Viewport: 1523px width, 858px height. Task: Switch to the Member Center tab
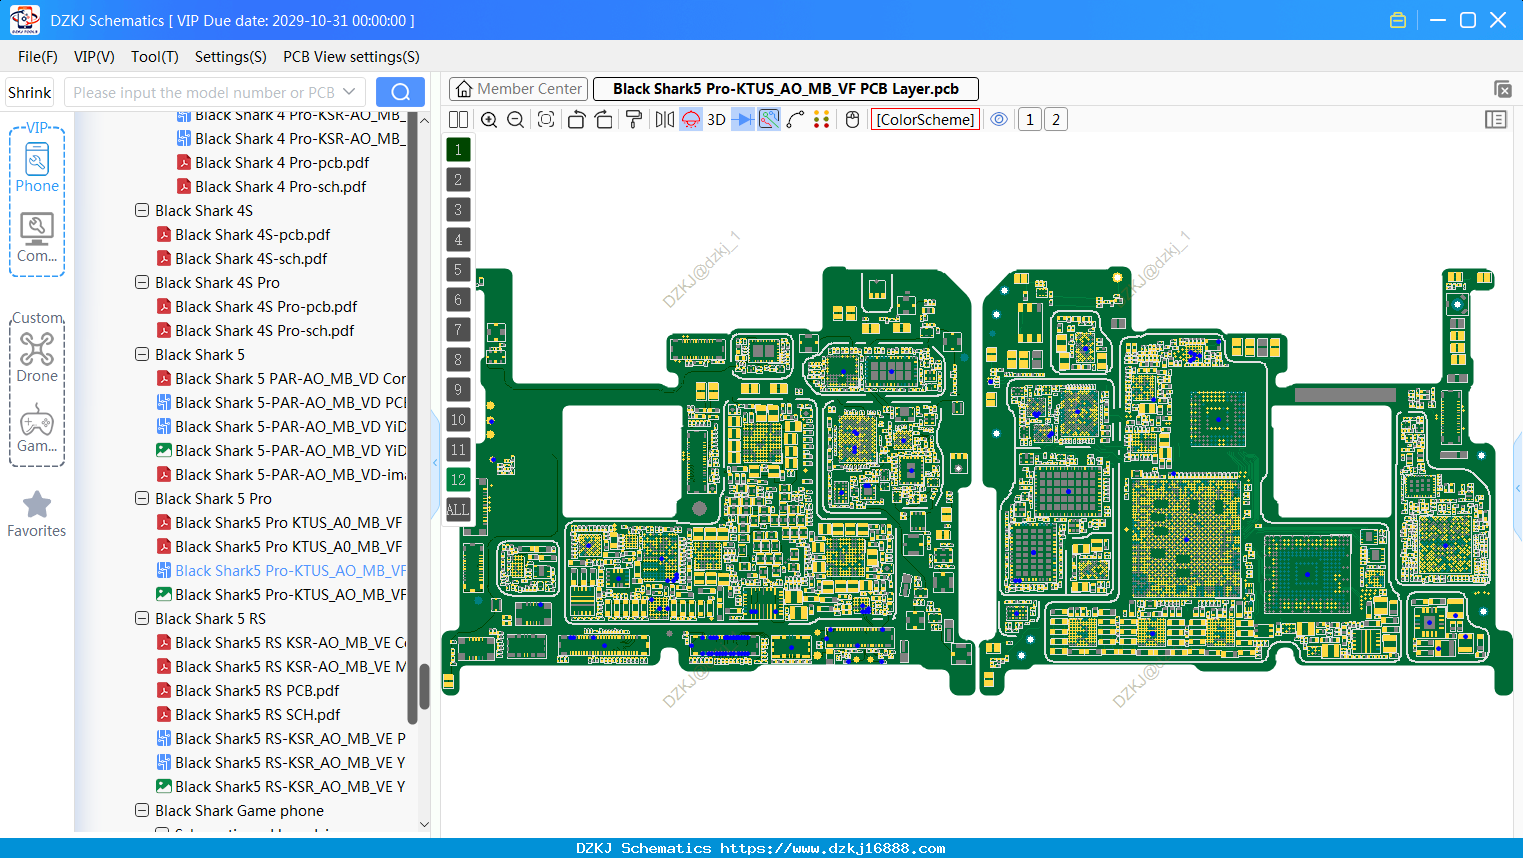pos(518,89)
